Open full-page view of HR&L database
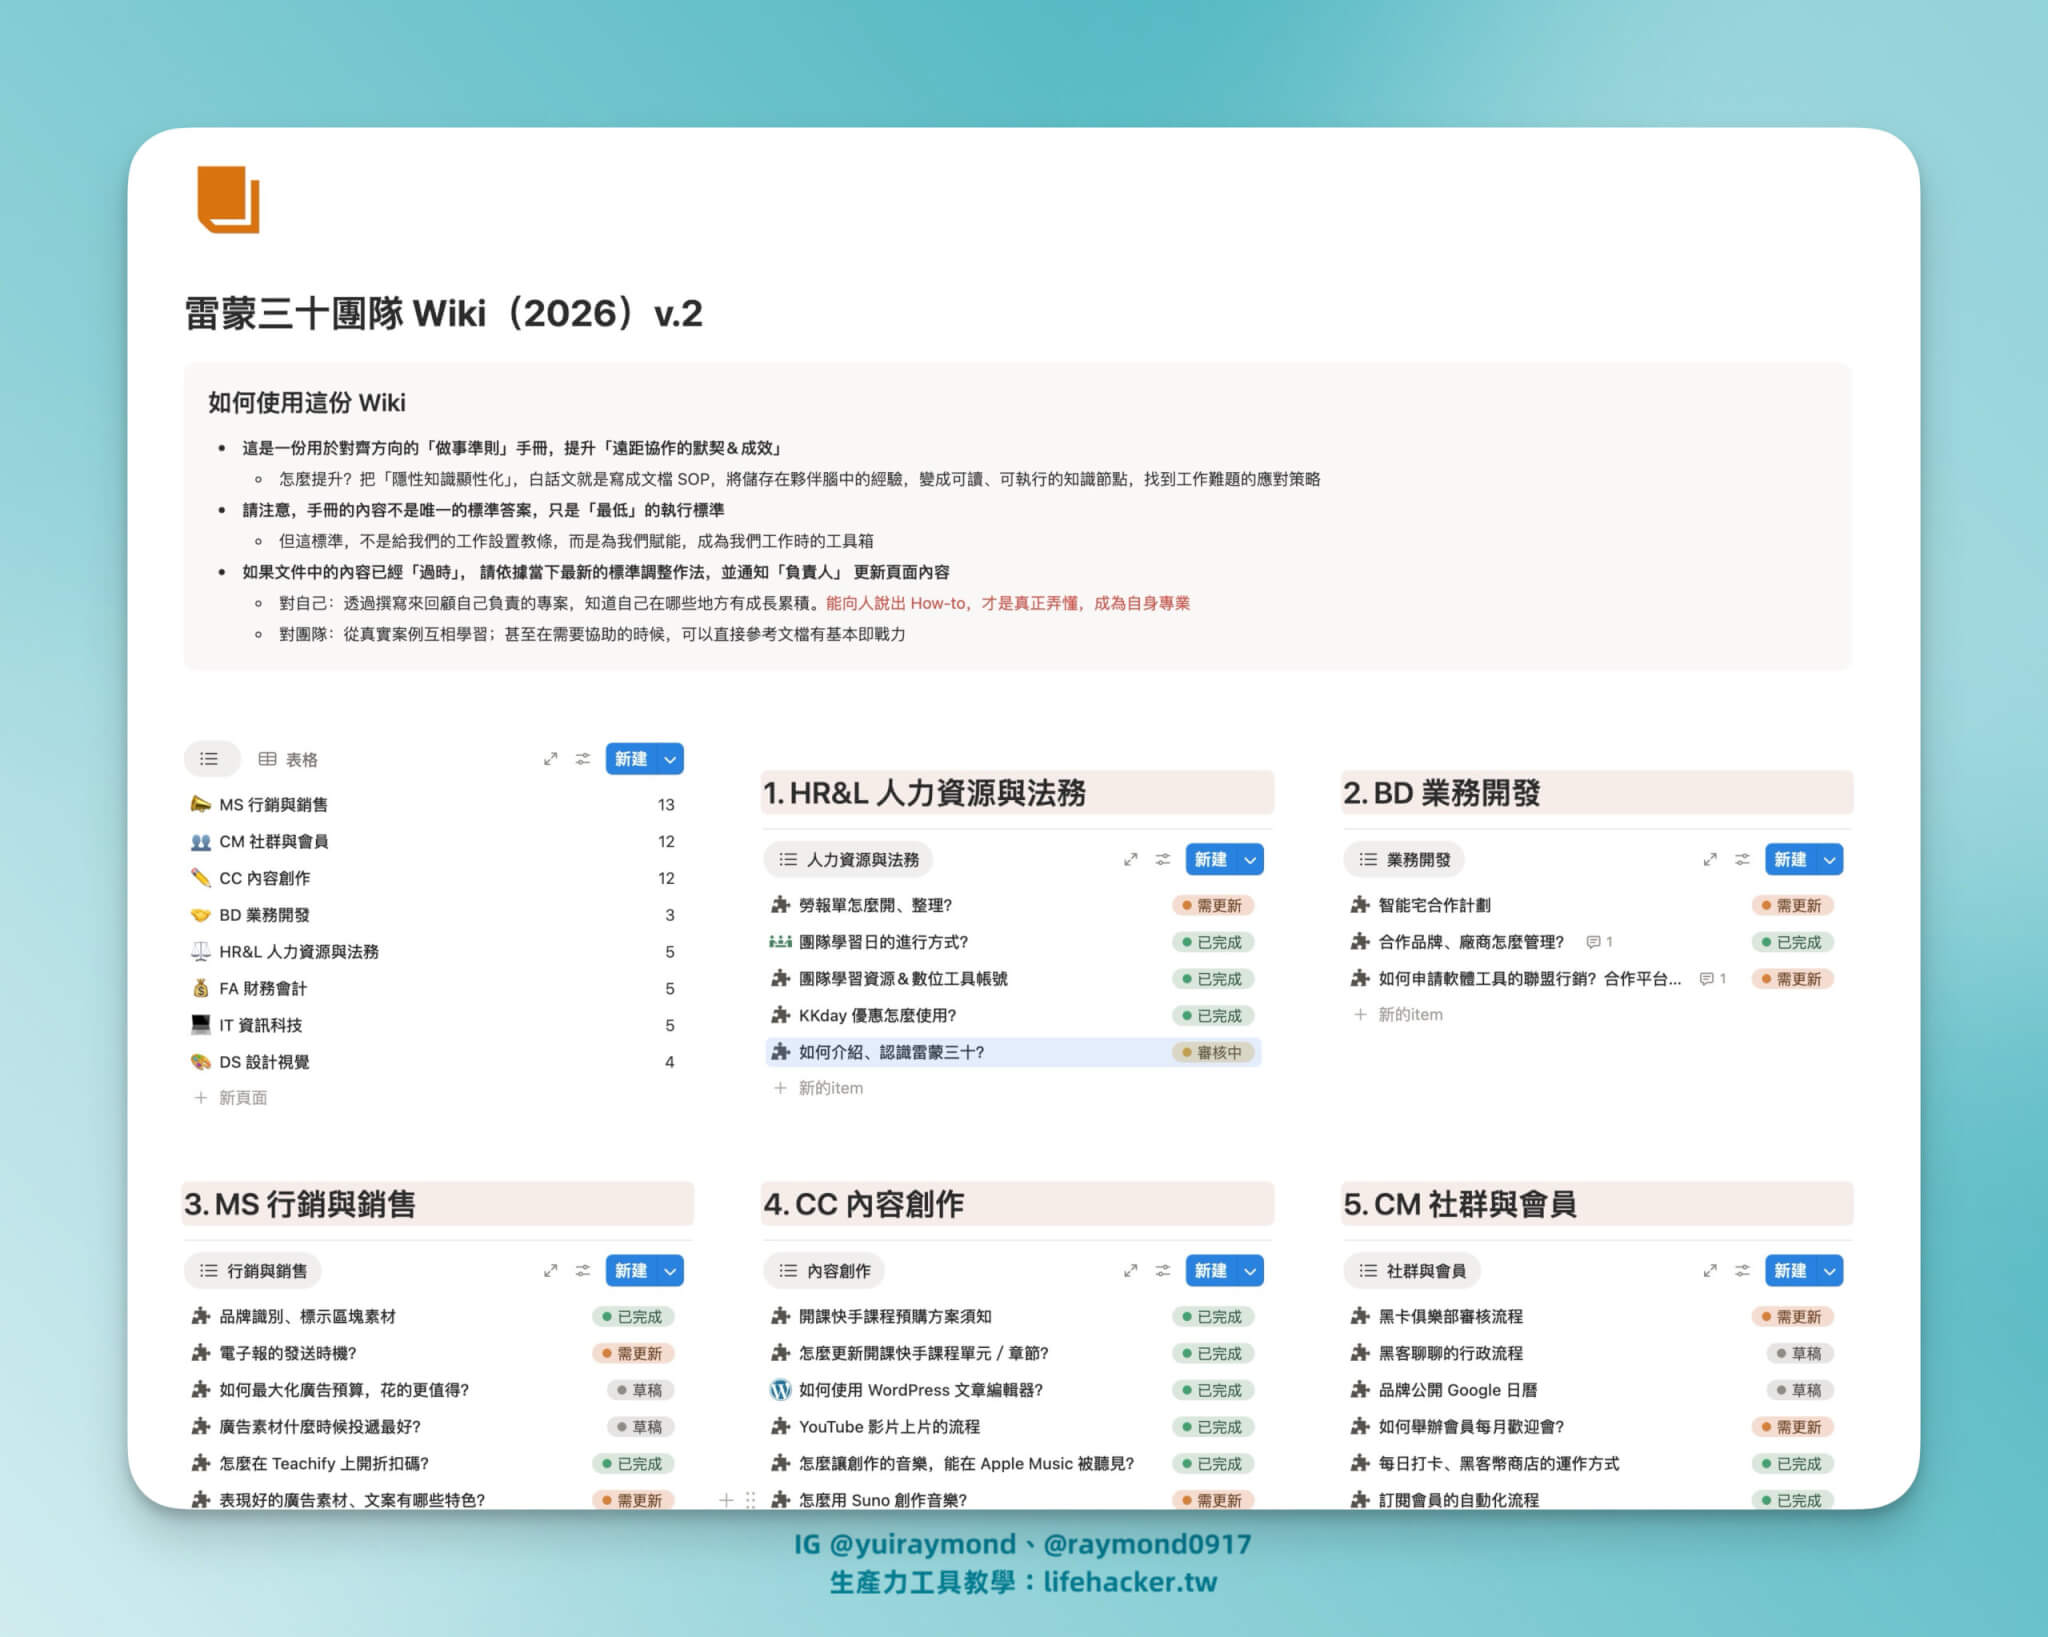 pos(1130,859)
